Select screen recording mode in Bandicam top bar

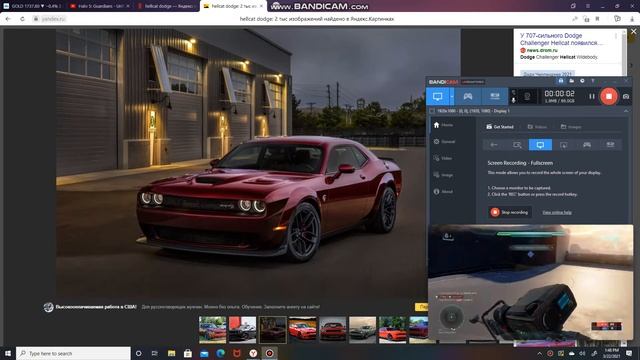(438, 96)
